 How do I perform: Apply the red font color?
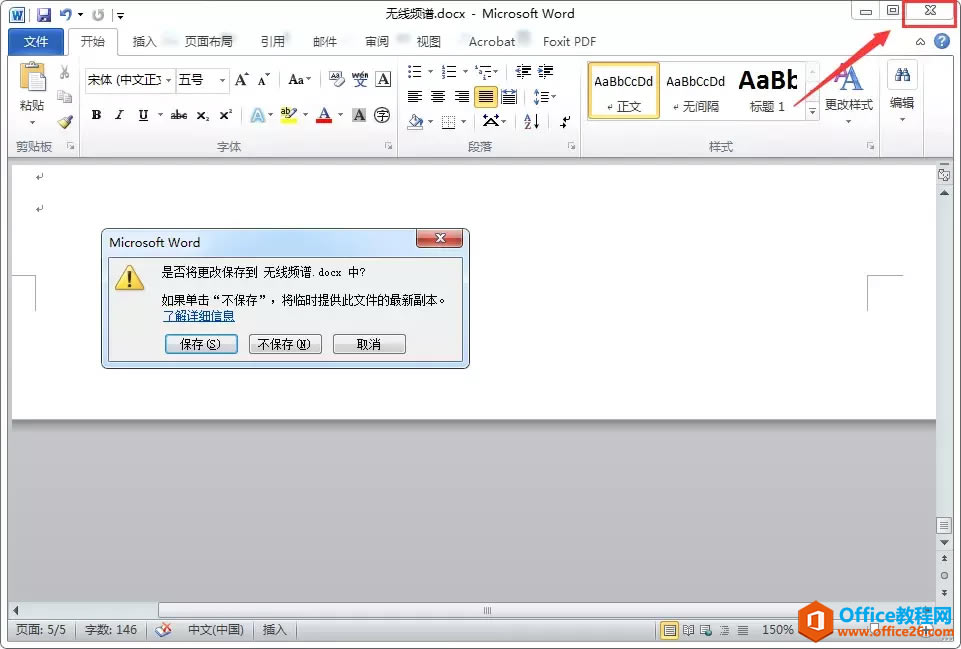324,115
